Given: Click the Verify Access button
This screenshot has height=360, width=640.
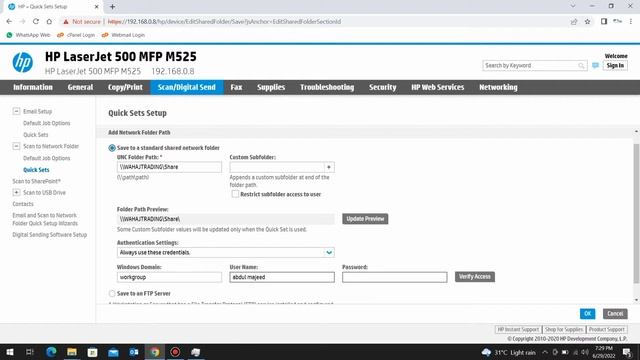Looking at the screenshot, I should [475, 277].
